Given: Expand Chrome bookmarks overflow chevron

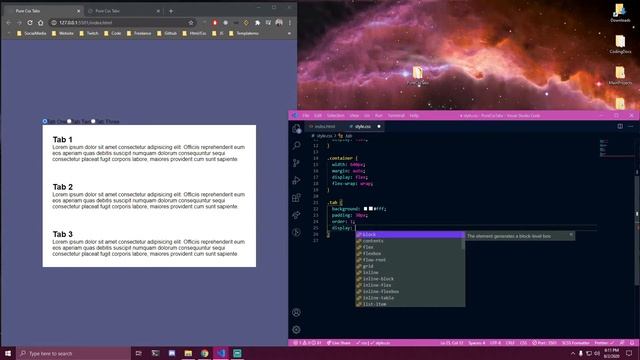Looking at the screenshot, I should pyautogui.click(x=289, y=33).
